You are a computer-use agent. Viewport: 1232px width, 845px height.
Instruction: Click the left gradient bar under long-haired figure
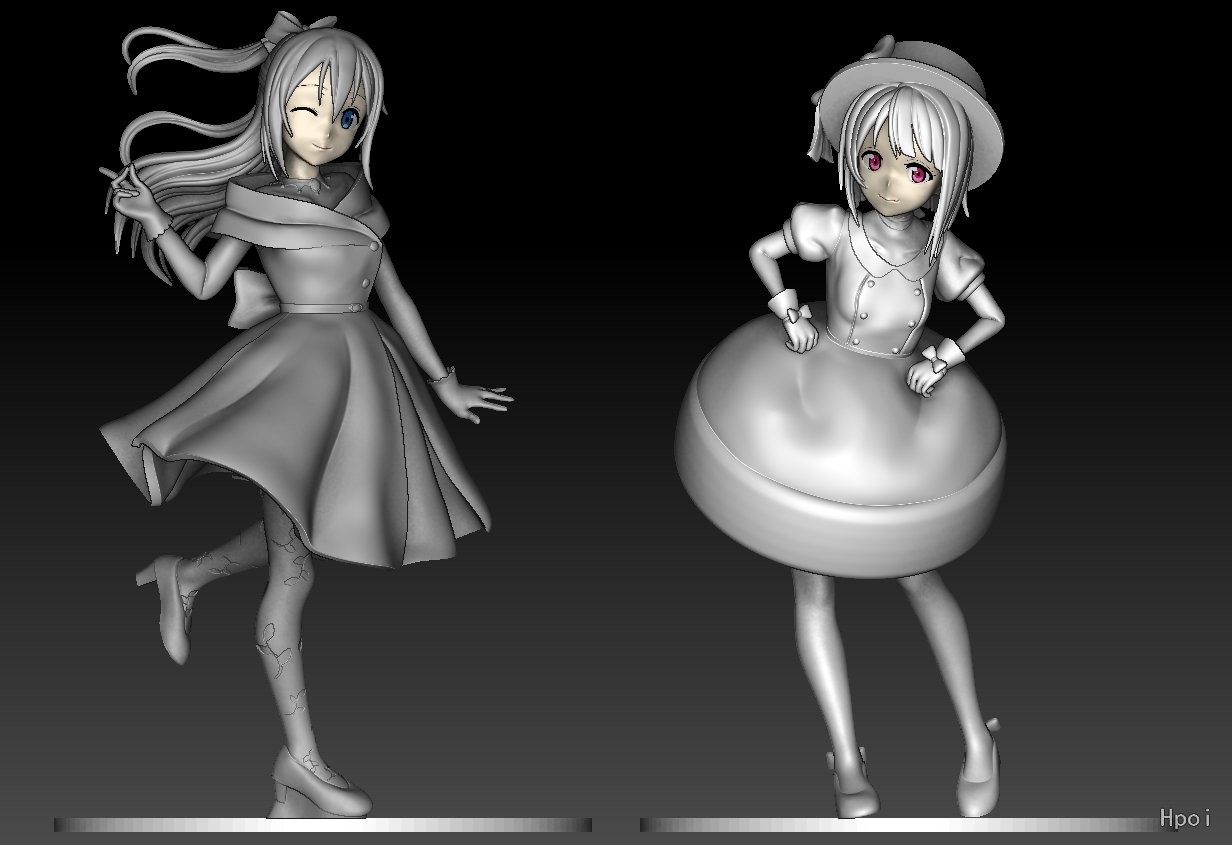coord(322,825)
